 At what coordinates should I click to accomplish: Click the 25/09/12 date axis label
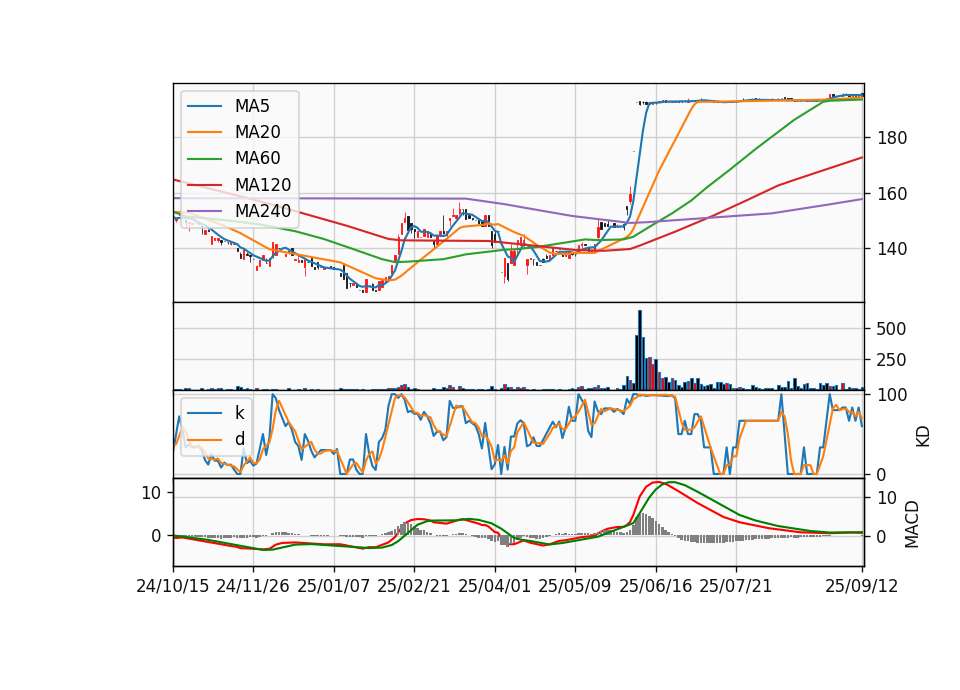[861, 586]
